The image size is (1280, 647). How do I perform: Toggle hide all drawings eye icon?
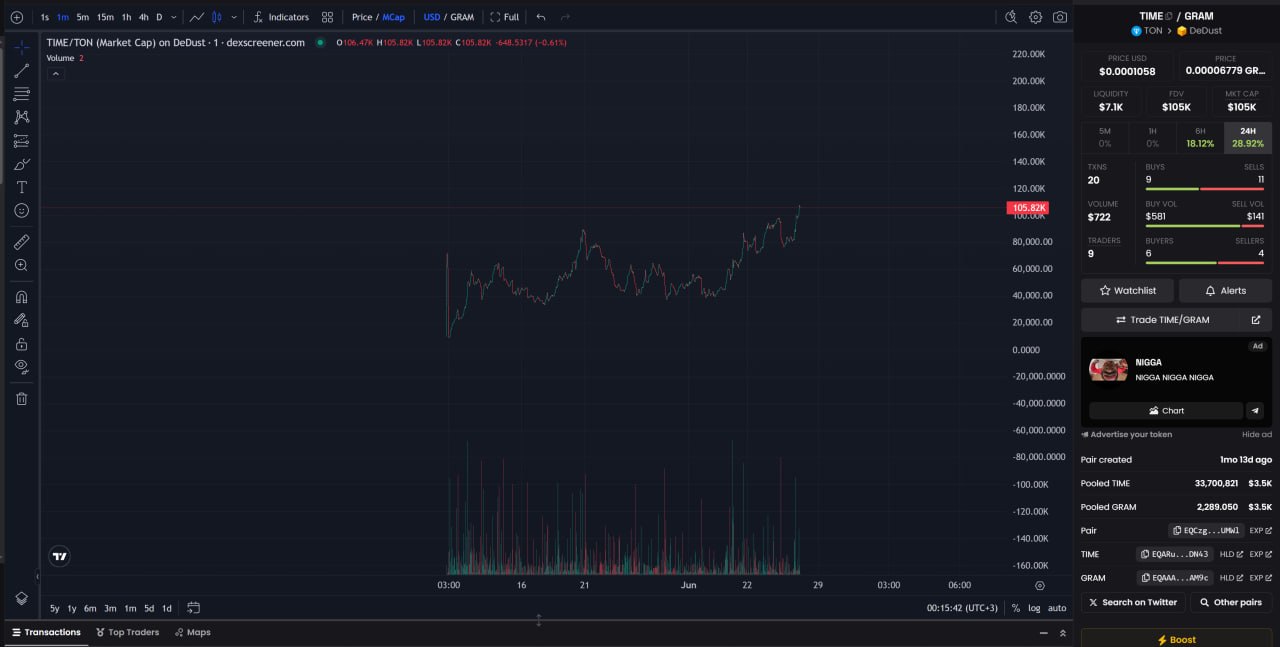(21, 367)
